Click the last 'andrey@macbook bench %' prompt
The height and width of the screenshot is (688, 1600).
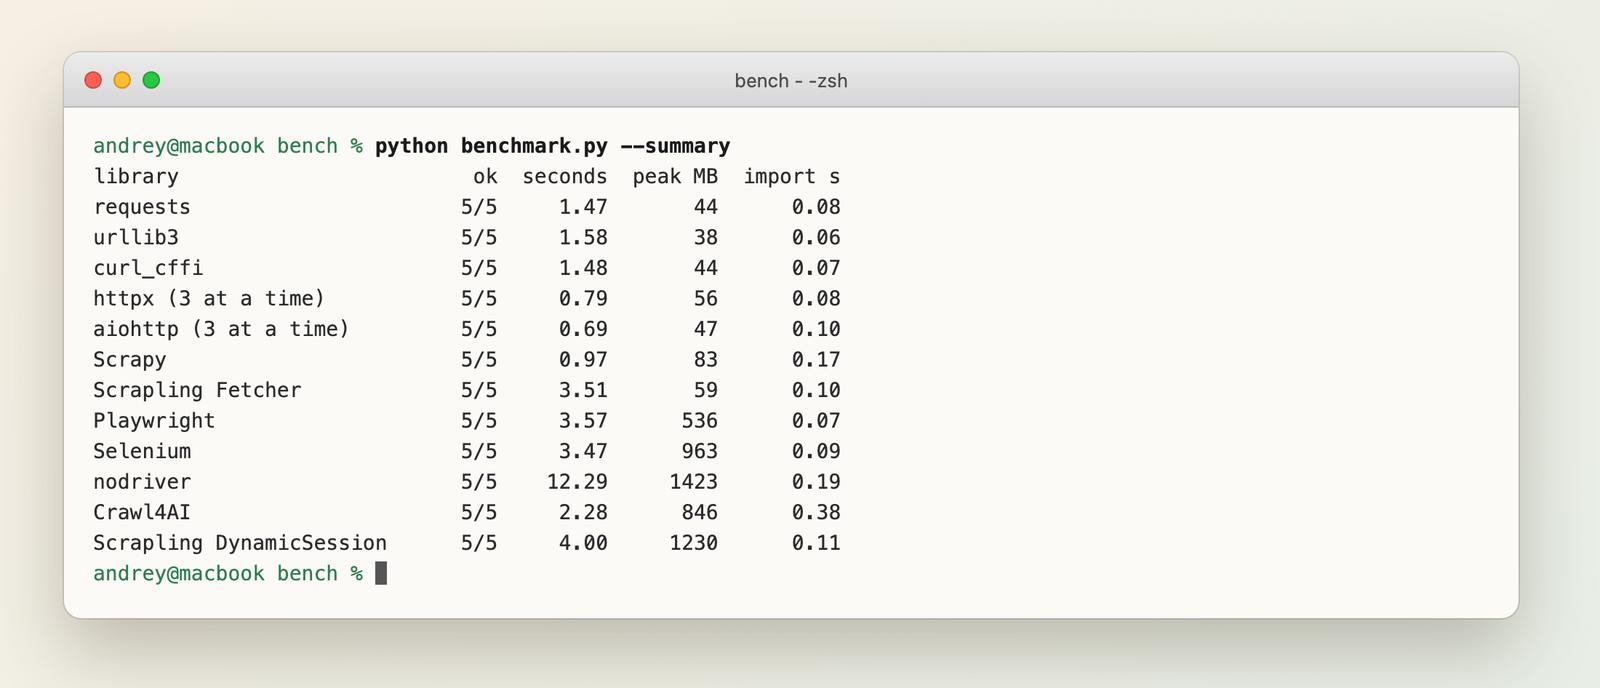[x=228, y=573]
